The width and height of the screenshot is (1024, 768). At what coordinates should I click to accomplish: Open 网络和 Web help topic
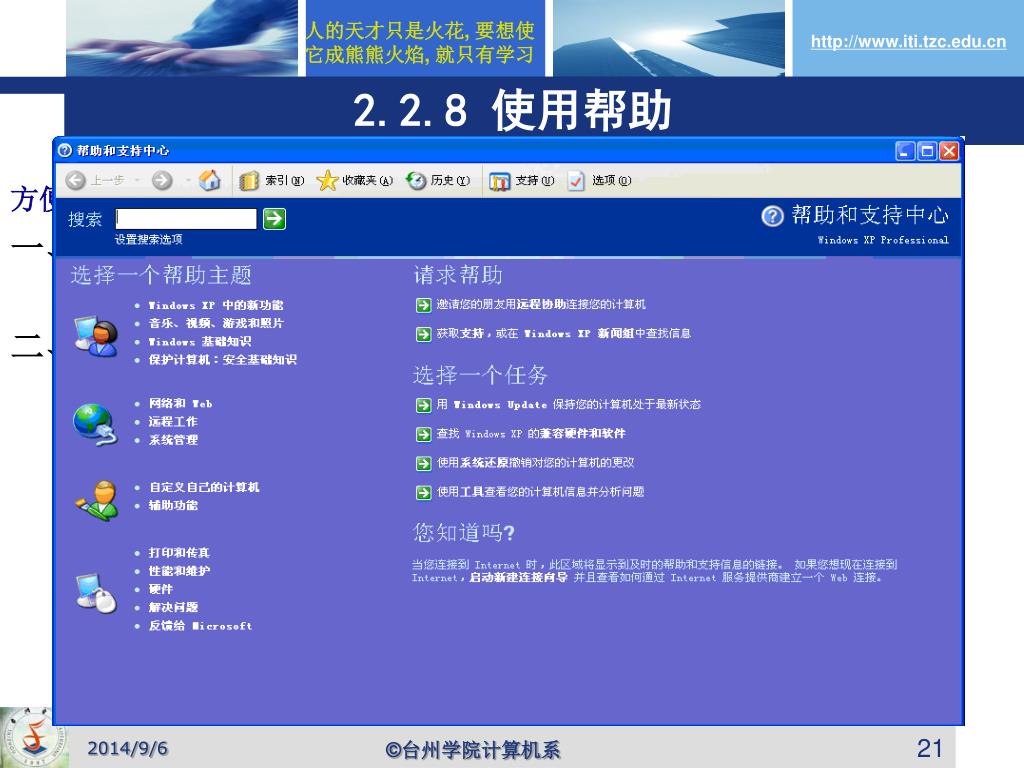click(x=180, y=403)
